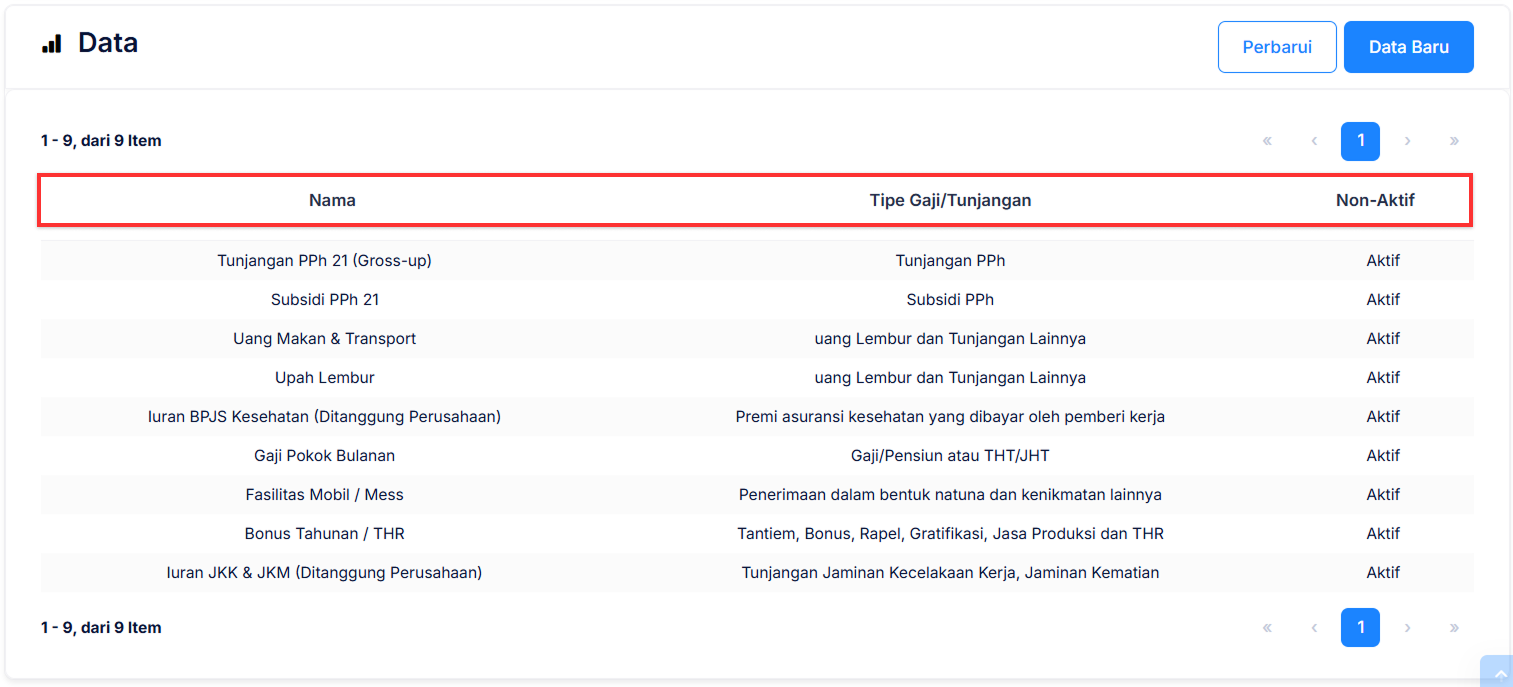The height and width of the screenshot is (687, 1513).
Task: Select the Bonus Tahunan / THR entry
Action: pos(324,534)
